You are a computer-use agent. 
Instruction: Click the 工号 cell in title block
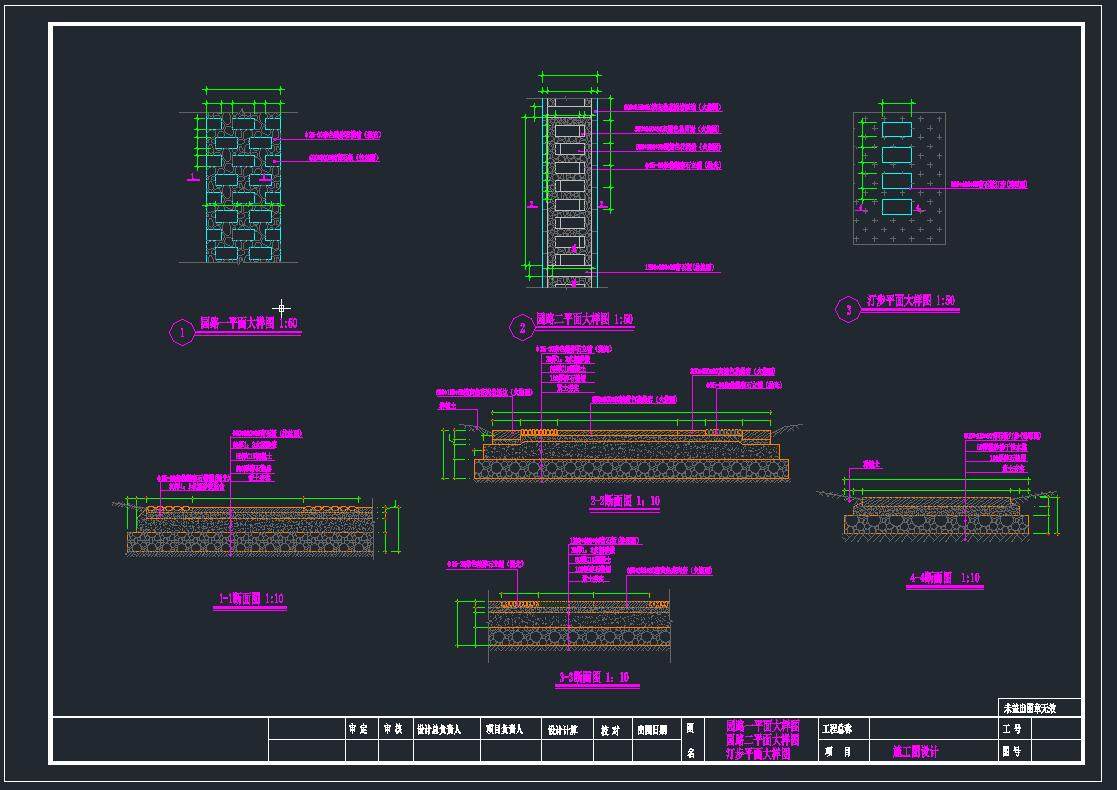point(1011,729)
